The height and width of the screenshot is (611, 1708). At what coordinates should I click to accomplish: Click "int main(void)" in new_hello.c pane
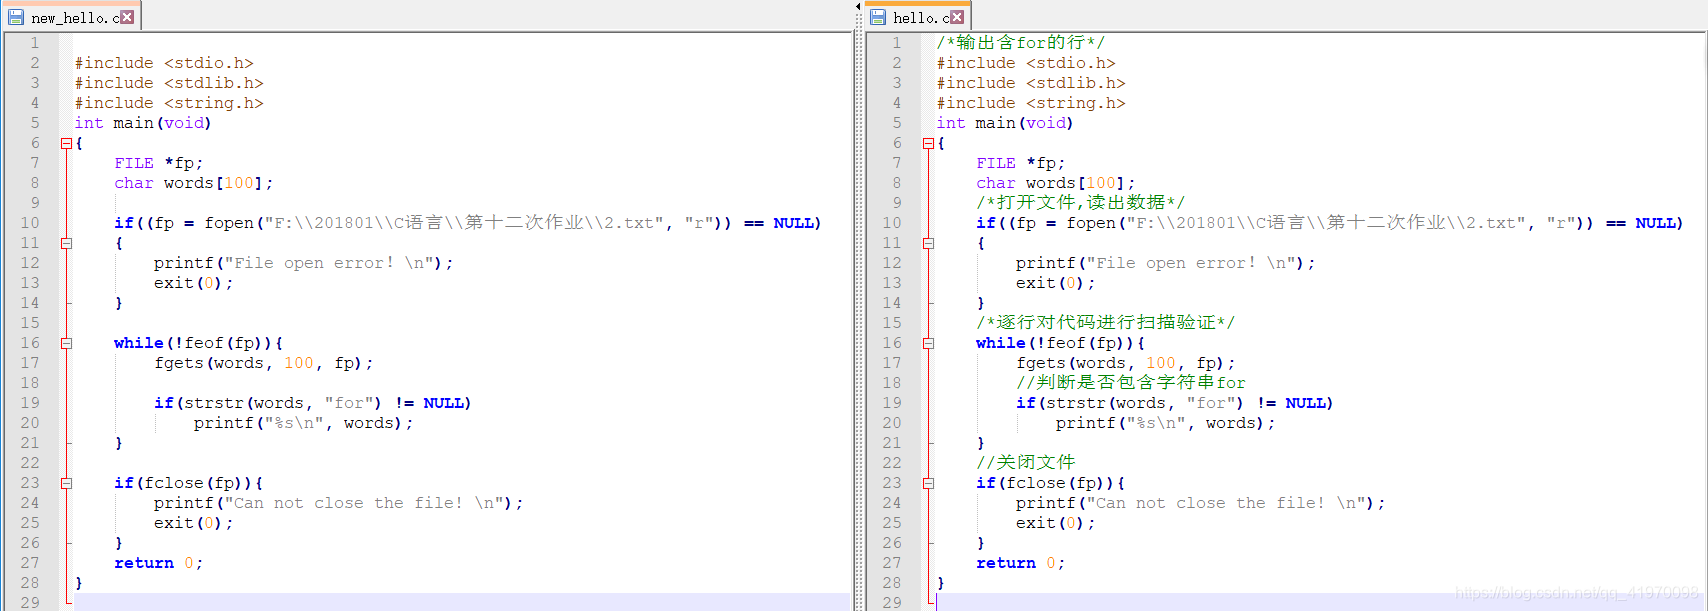click(143, 123)
